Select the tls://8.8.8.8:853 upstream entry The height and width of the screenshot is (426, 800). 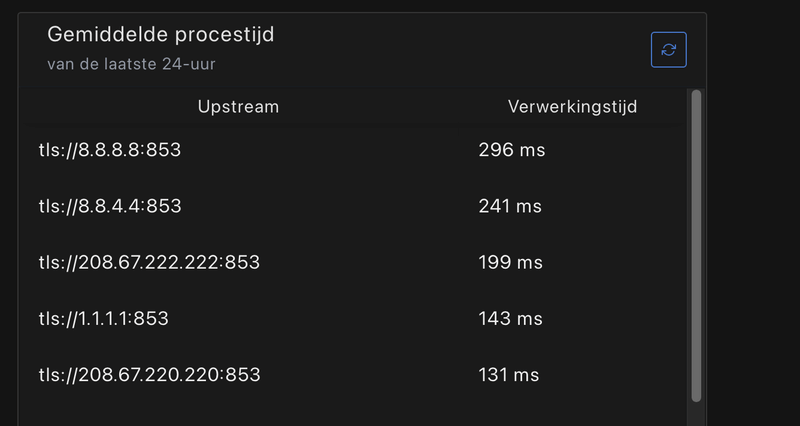[x=110, y=151]
